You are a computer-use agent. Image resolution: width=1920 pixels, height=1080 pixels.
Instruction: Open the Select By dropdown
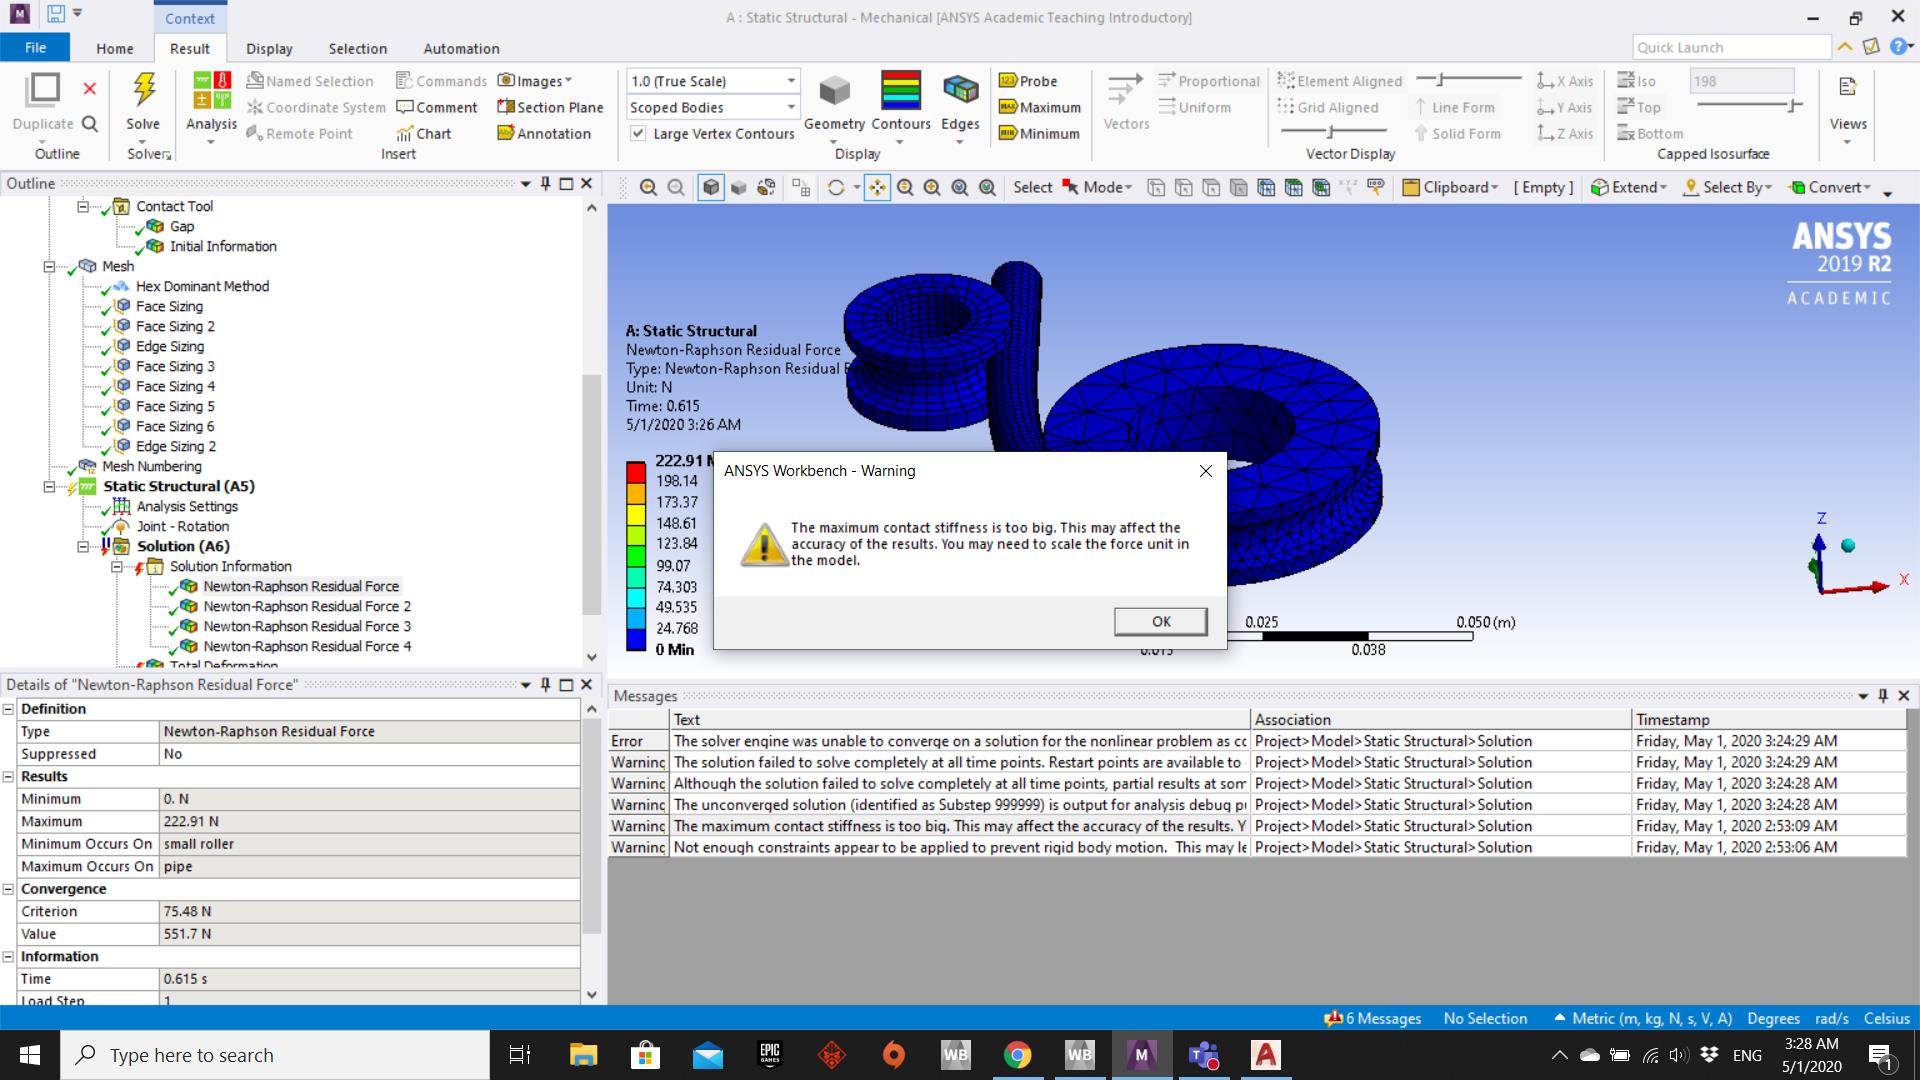(1727, 187)
